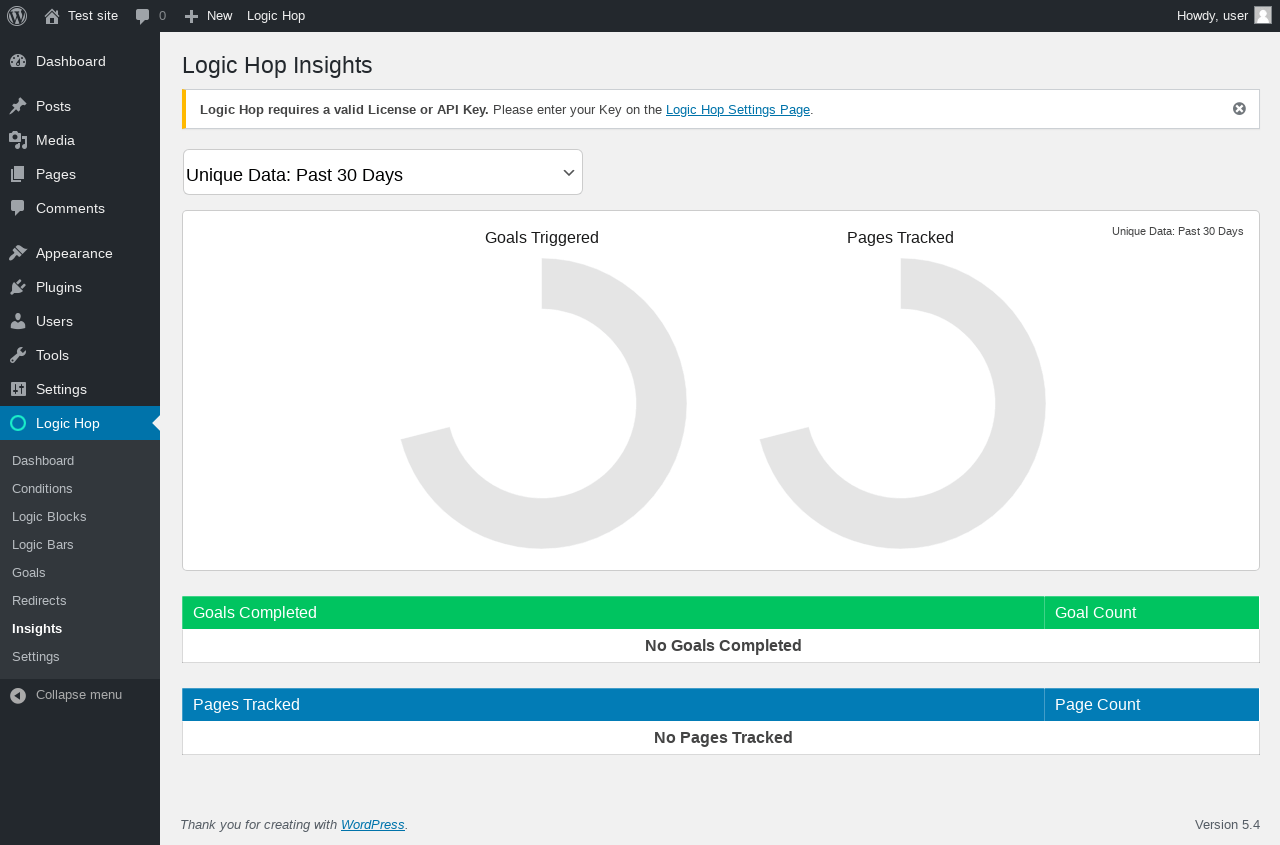Dismiss the license key notice

coord(1239,109)
